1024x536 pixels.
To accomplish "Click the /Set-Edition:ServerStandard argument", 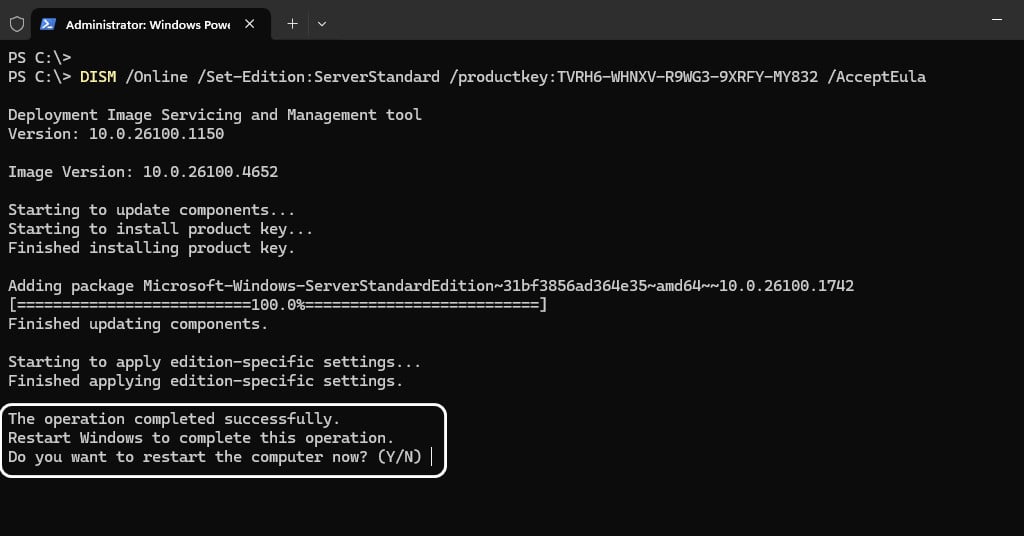I will click(x=319, y=76).
